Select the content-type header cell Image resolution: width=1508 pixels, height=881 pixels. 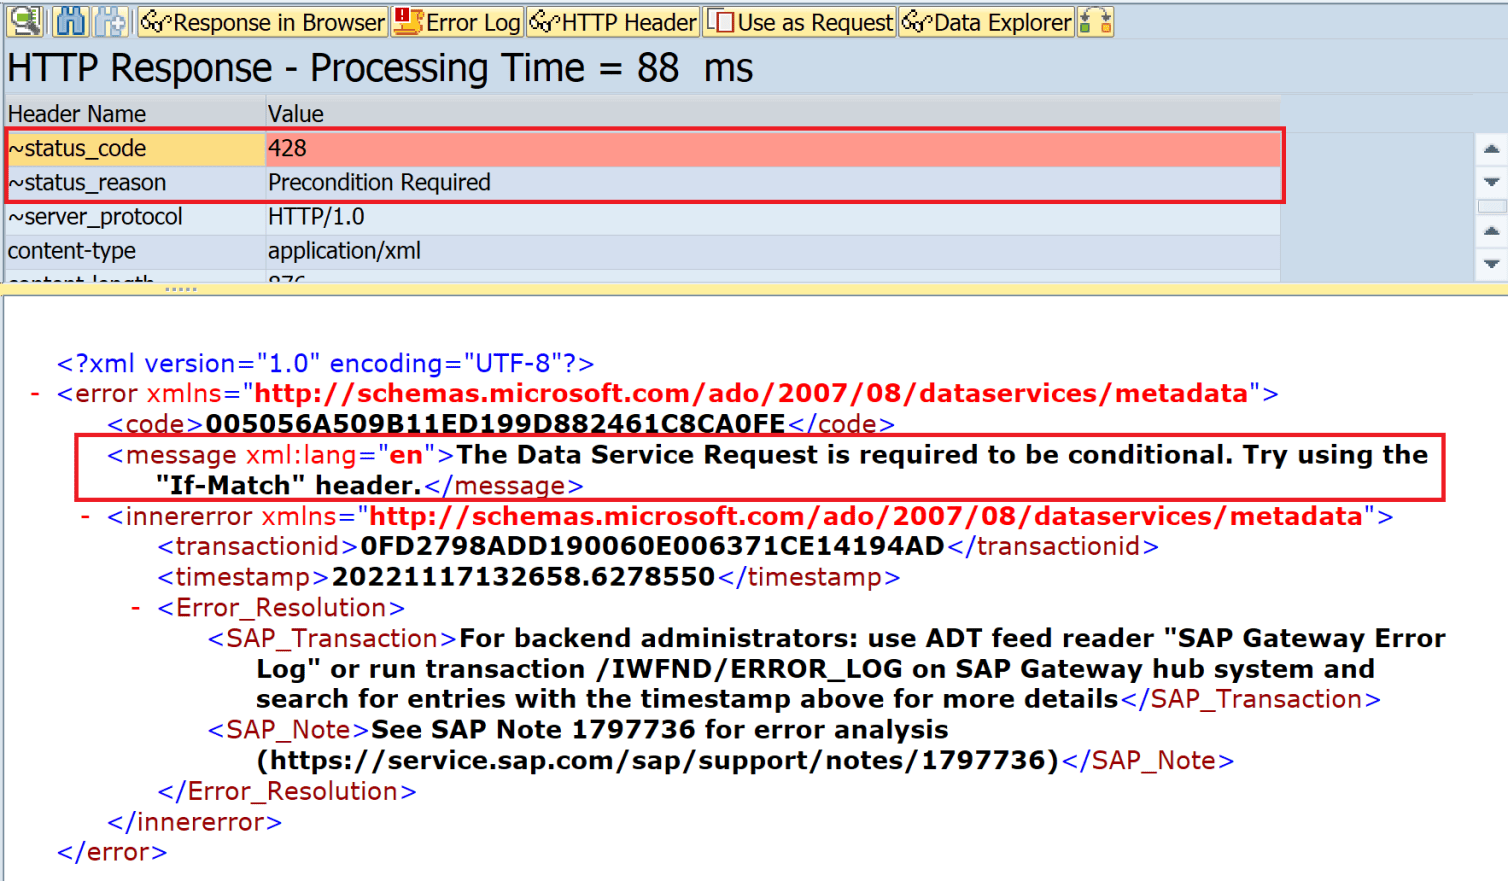coord(135,251)
